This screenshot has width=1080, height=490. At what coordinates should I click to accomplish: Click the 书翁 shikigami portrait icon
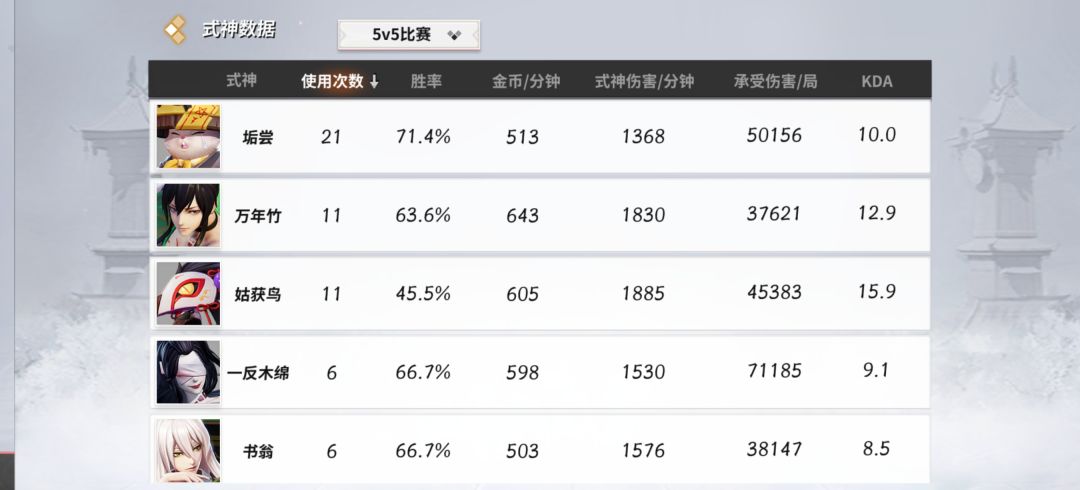(188, 450)
